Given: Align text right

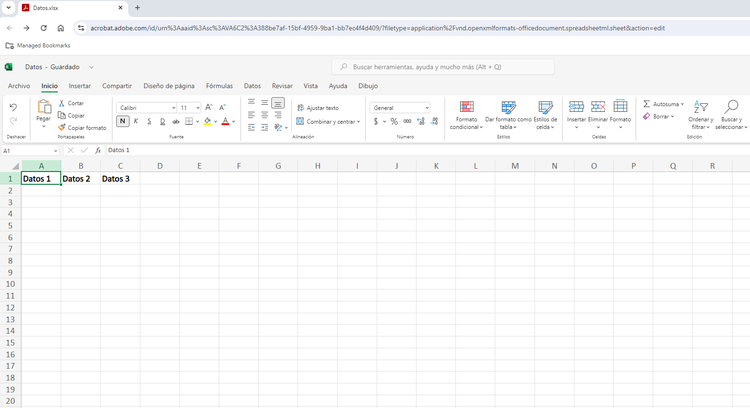Looking at the screenshot, I should [x=278, y=115].
